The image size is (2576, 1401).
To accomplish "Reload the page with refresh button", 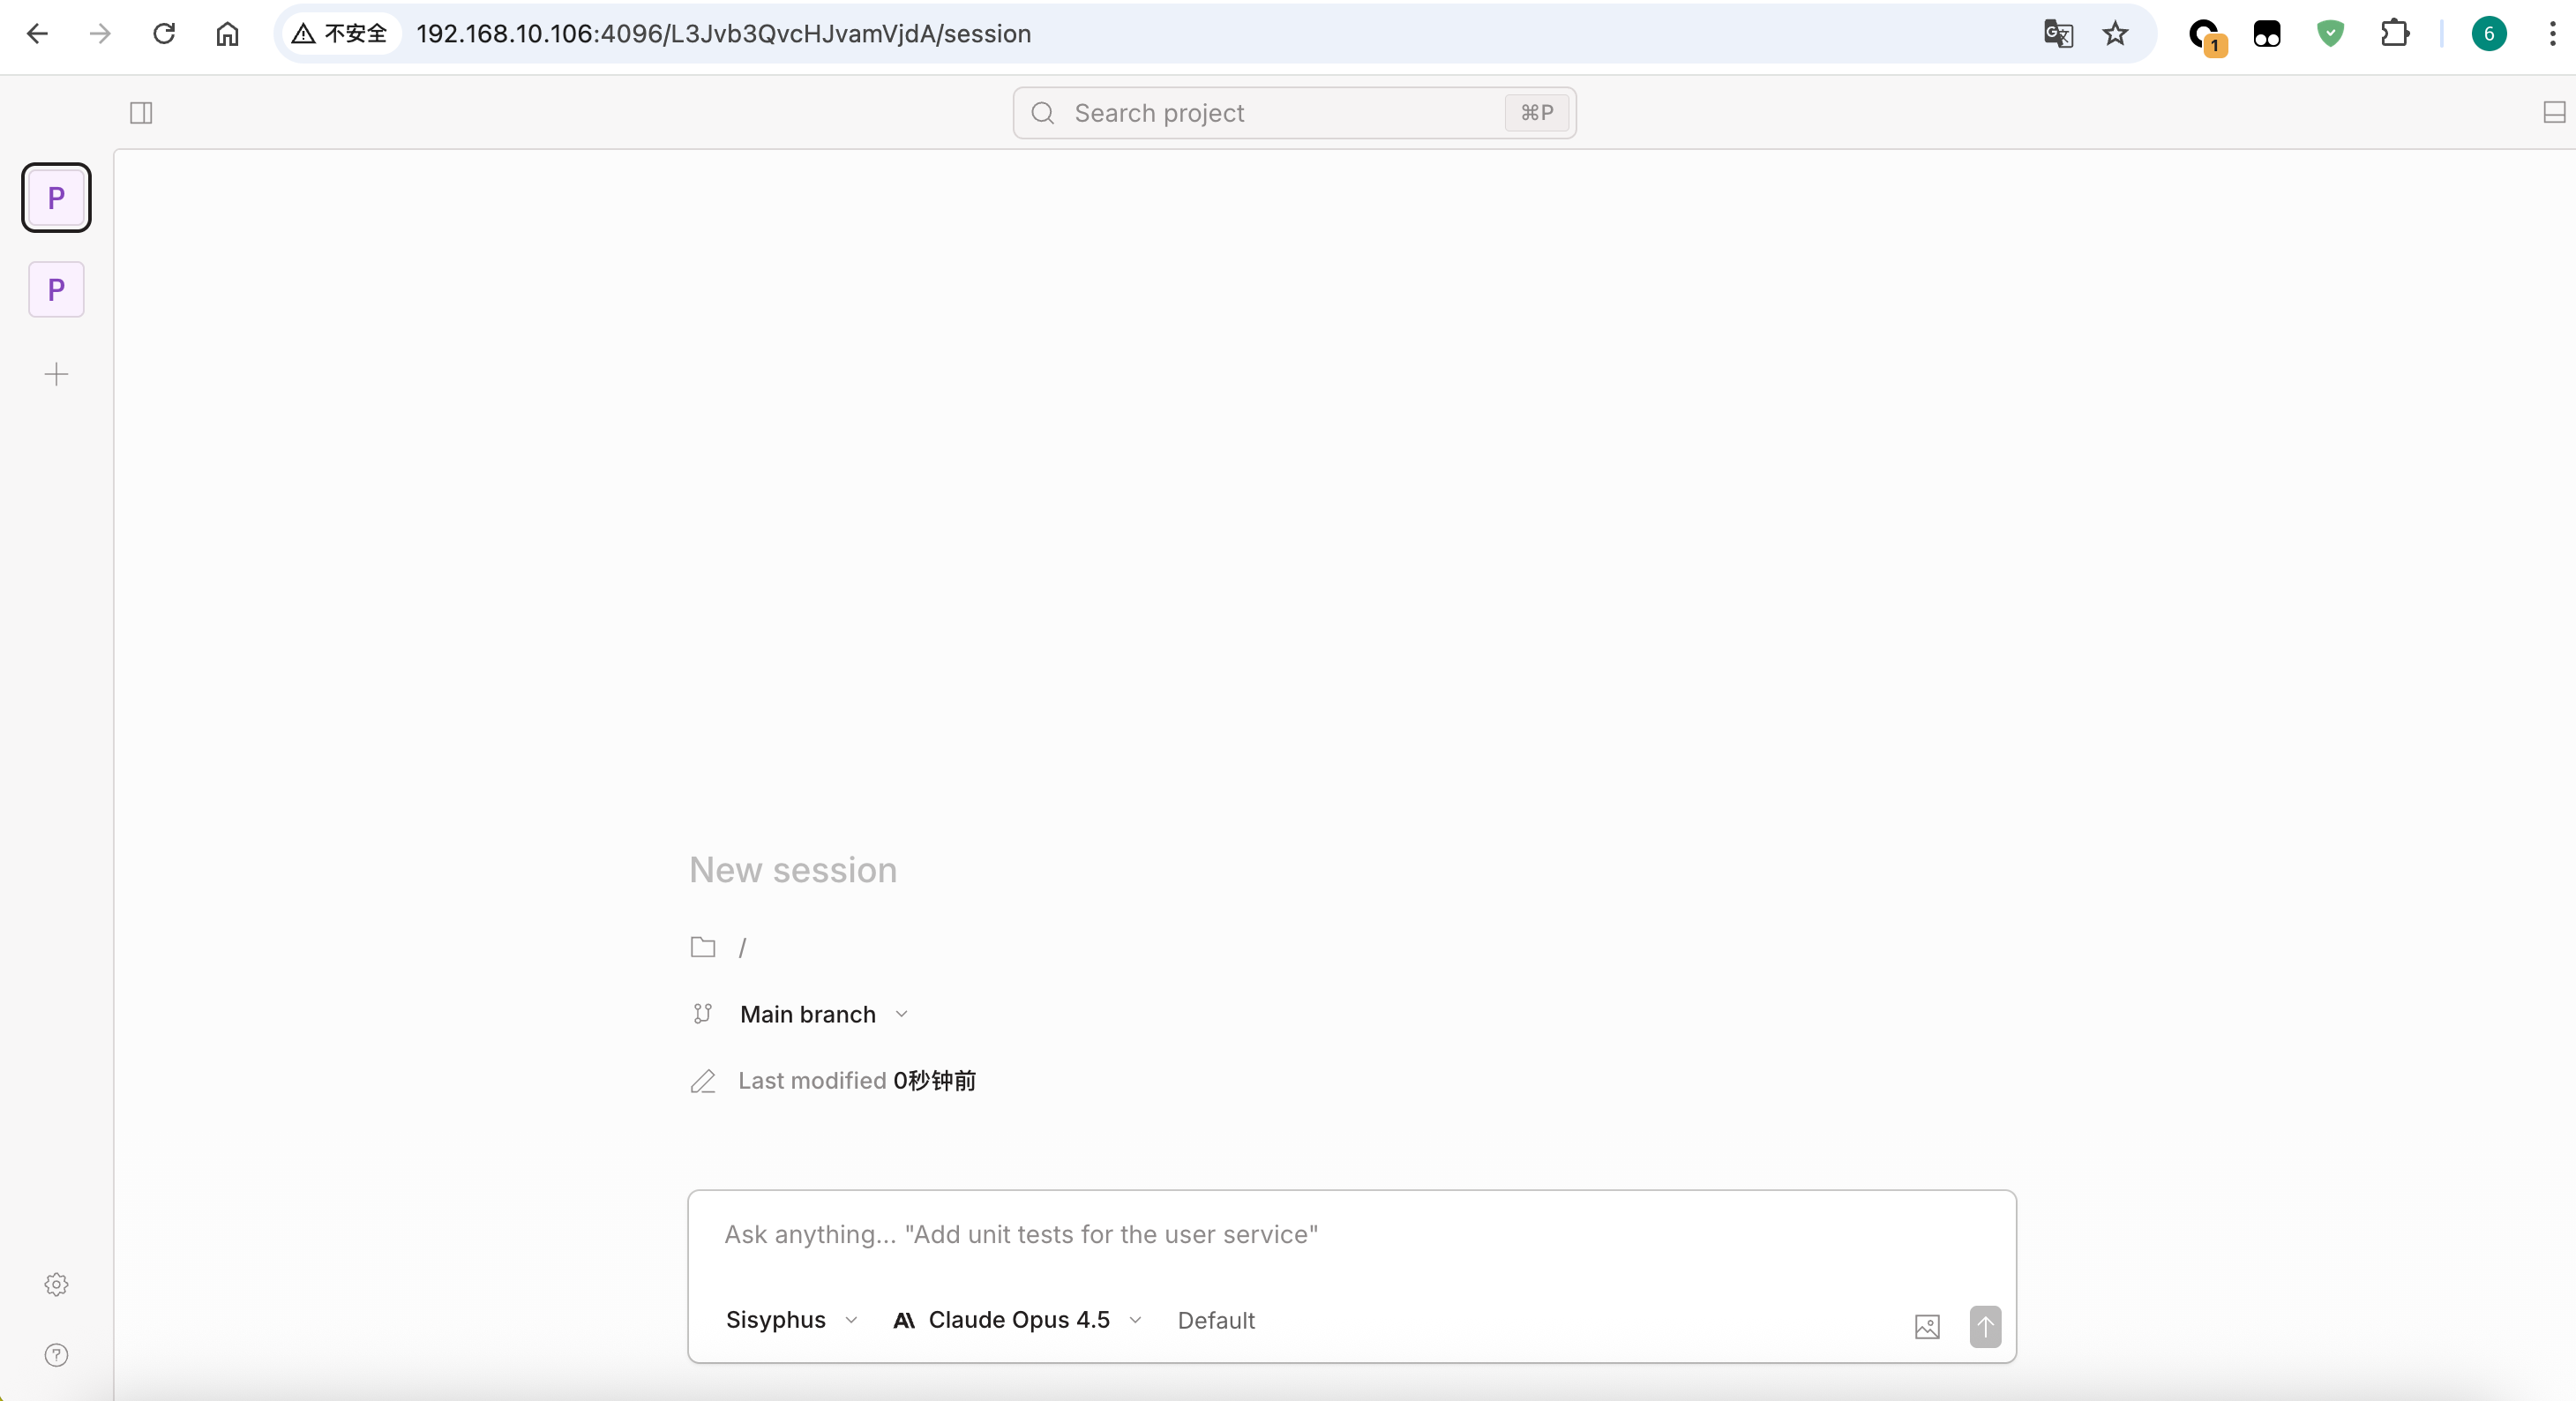I will pos(164,34).
